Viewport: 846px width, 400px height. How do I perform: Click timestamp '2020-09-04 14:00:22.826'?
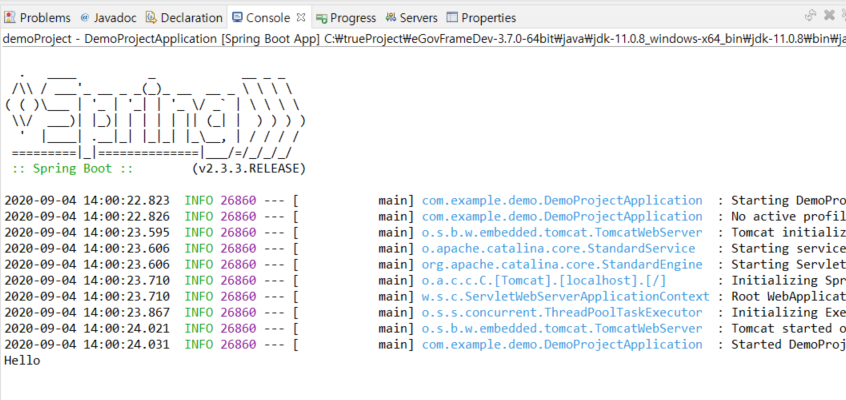click(x=87, y=216)
